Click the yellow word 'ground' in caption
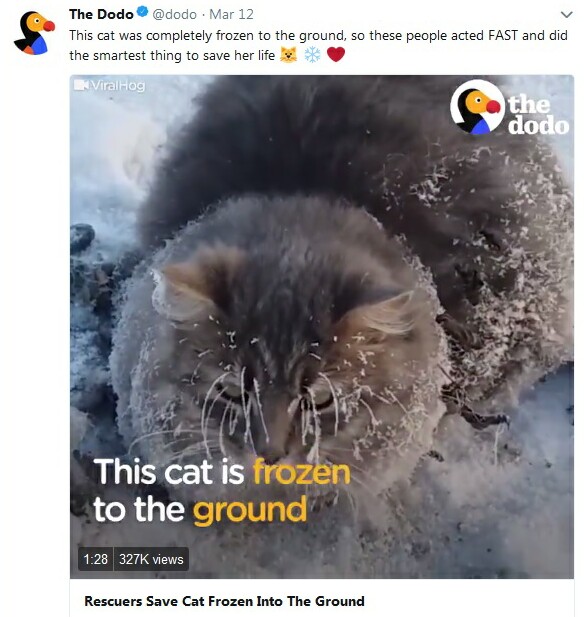Screen dimensions: 584x617 (x=249, y=510)
